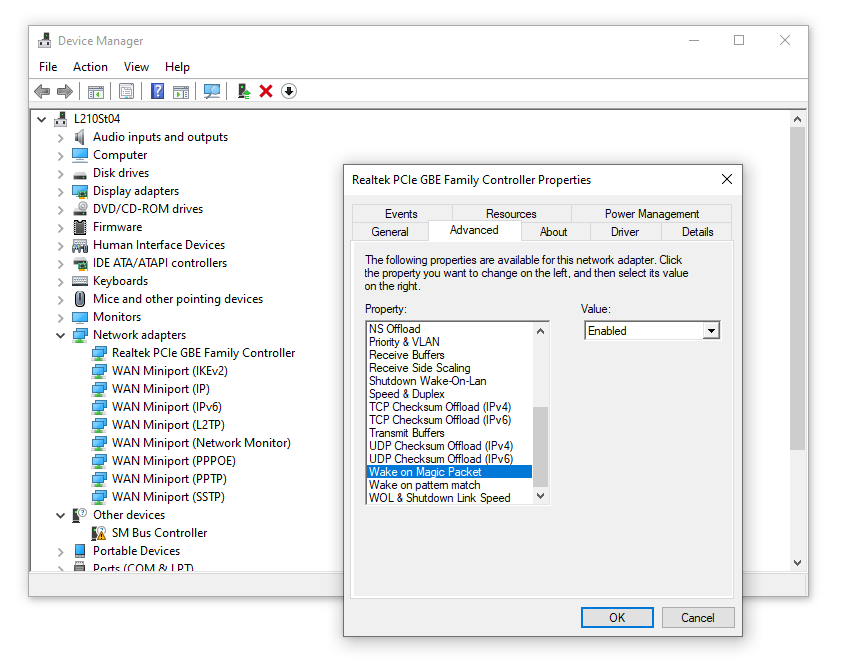Select the Receive Side Scaling property
The image size is (843, 670).
click(450, 368)
